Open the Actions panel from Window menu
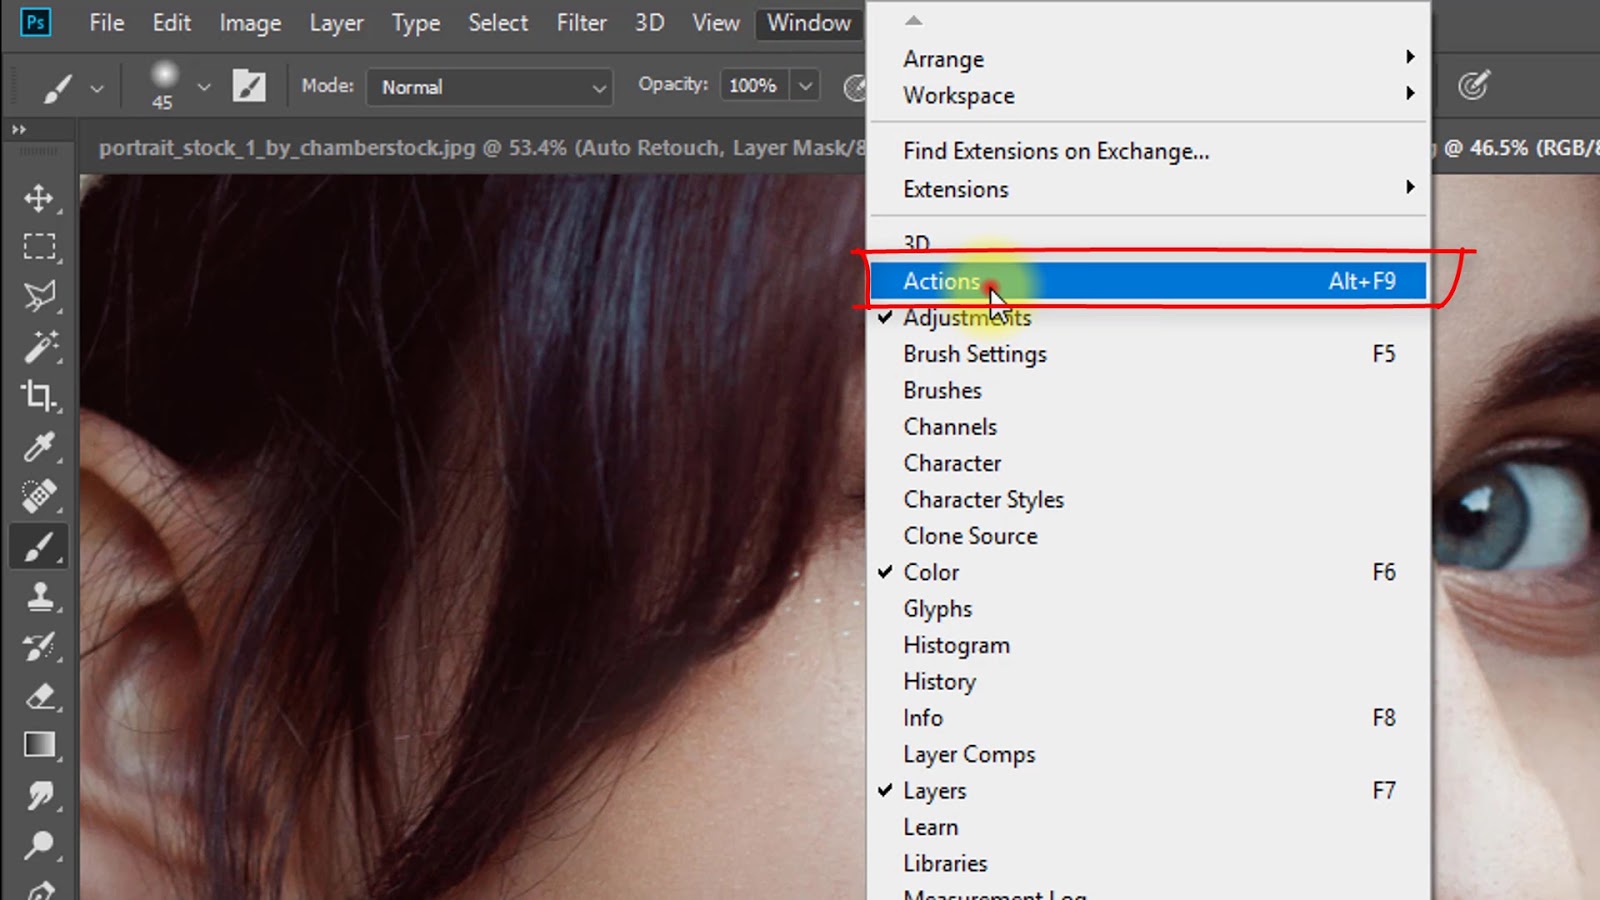The height and width of the screenshot is (900, 1600). (x=1148, y=281)
